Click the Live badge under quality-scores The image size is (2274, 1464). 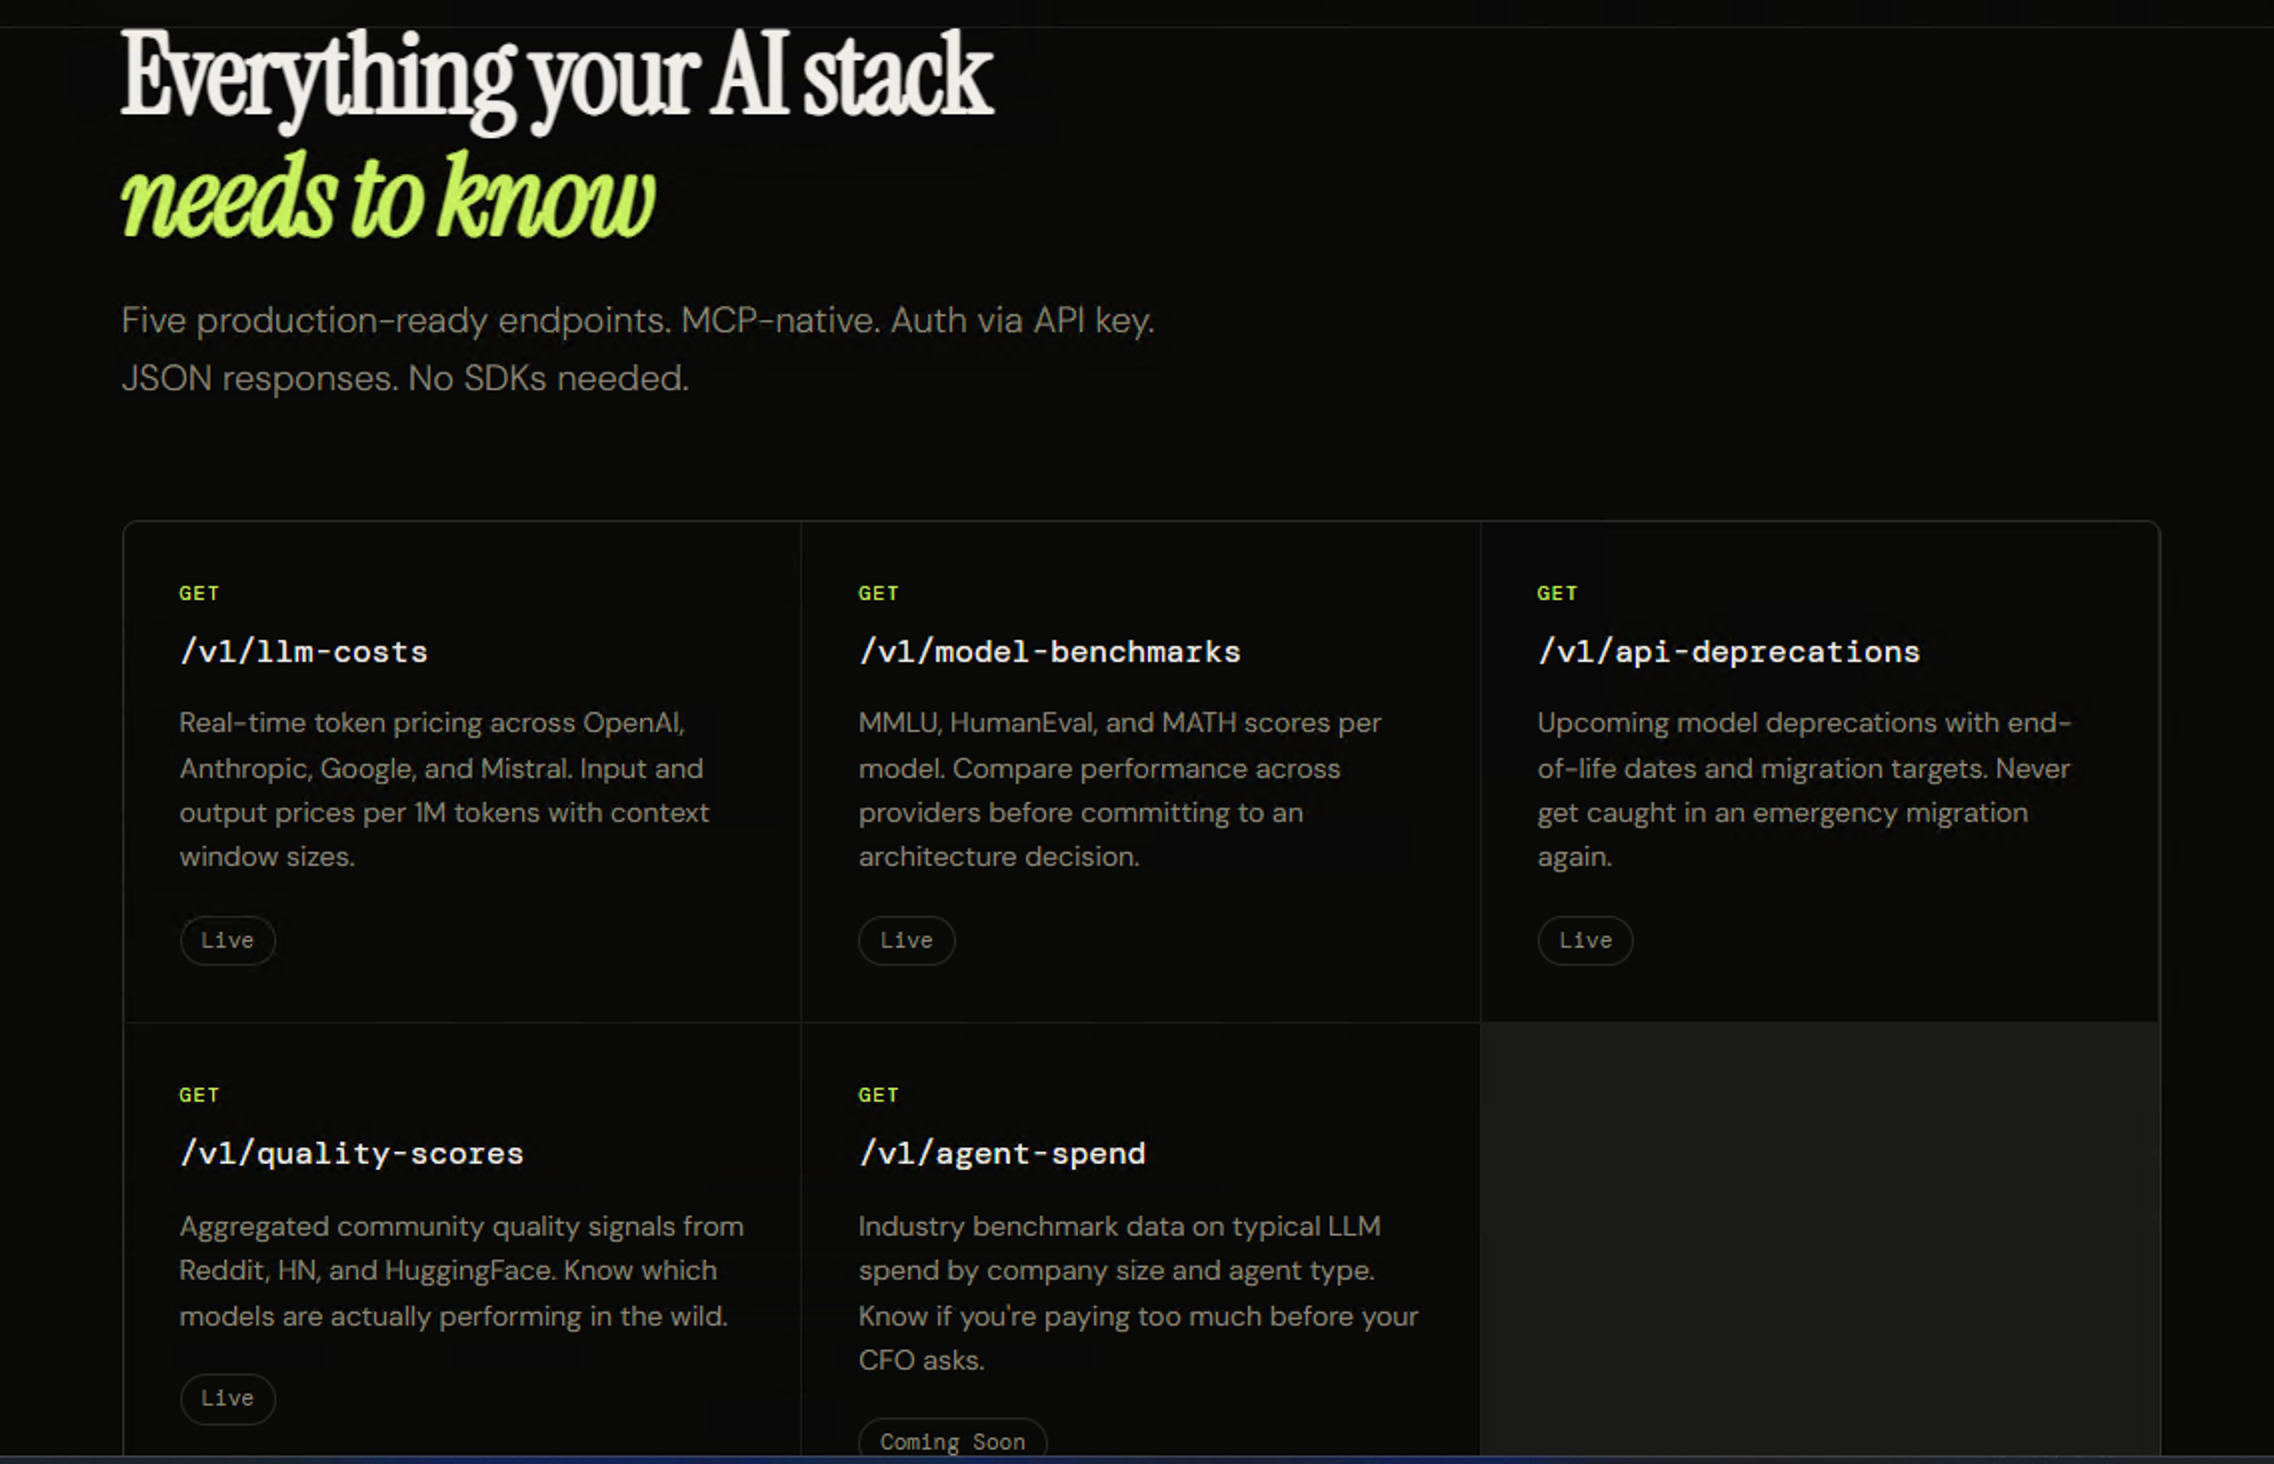[x=227, y=1398]
